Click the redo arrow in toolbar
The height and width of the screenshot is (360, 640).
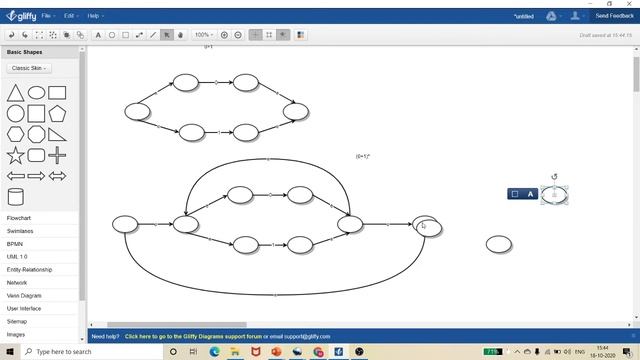tap(25, 35)
